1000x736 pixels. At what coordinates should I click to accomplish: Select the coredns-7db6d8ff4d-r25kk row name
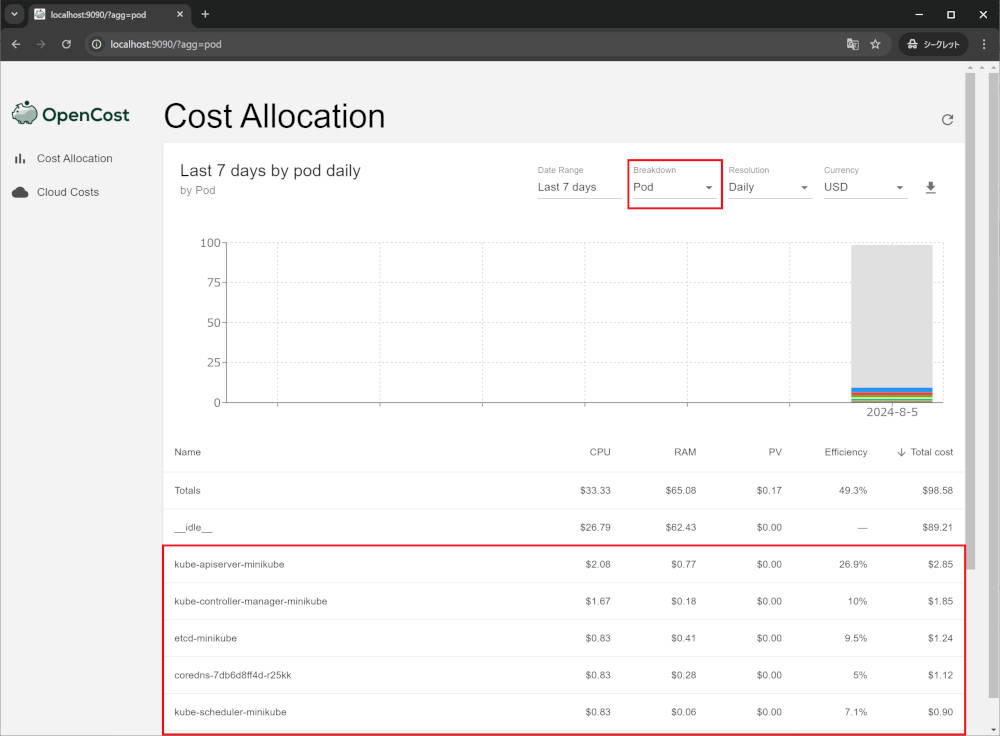[233, 675]
